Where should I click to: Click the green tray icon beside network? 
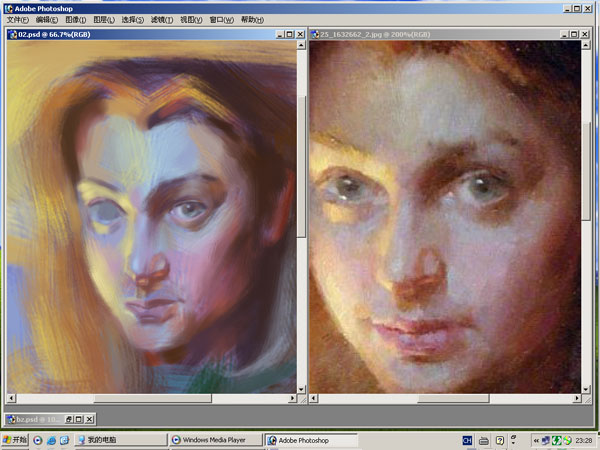tap(556, 440)
